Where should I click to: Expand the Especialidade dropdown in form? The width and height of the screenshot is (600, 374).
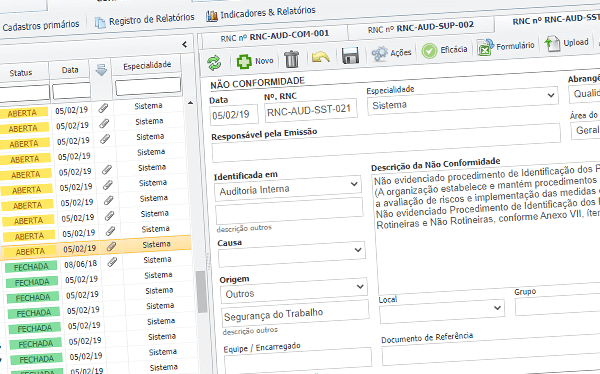pos(551,95)
